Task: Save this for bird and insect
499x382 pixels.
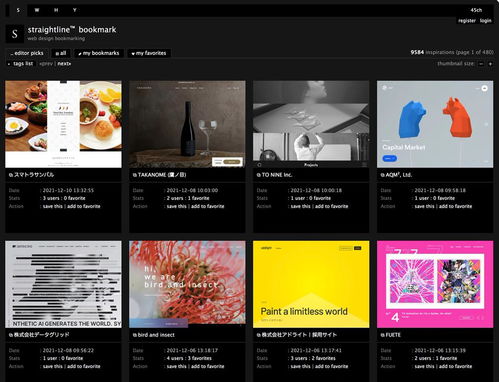Action: 177,366
